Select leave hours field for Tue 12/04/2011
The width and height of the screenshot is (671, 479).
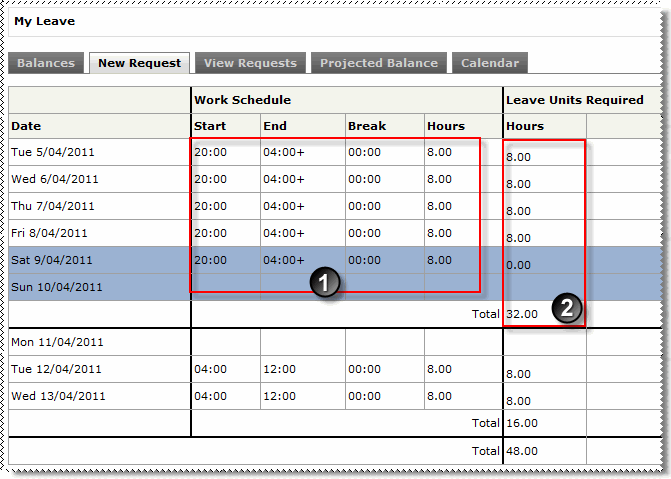pyautogui.click(x=519, y=374)
